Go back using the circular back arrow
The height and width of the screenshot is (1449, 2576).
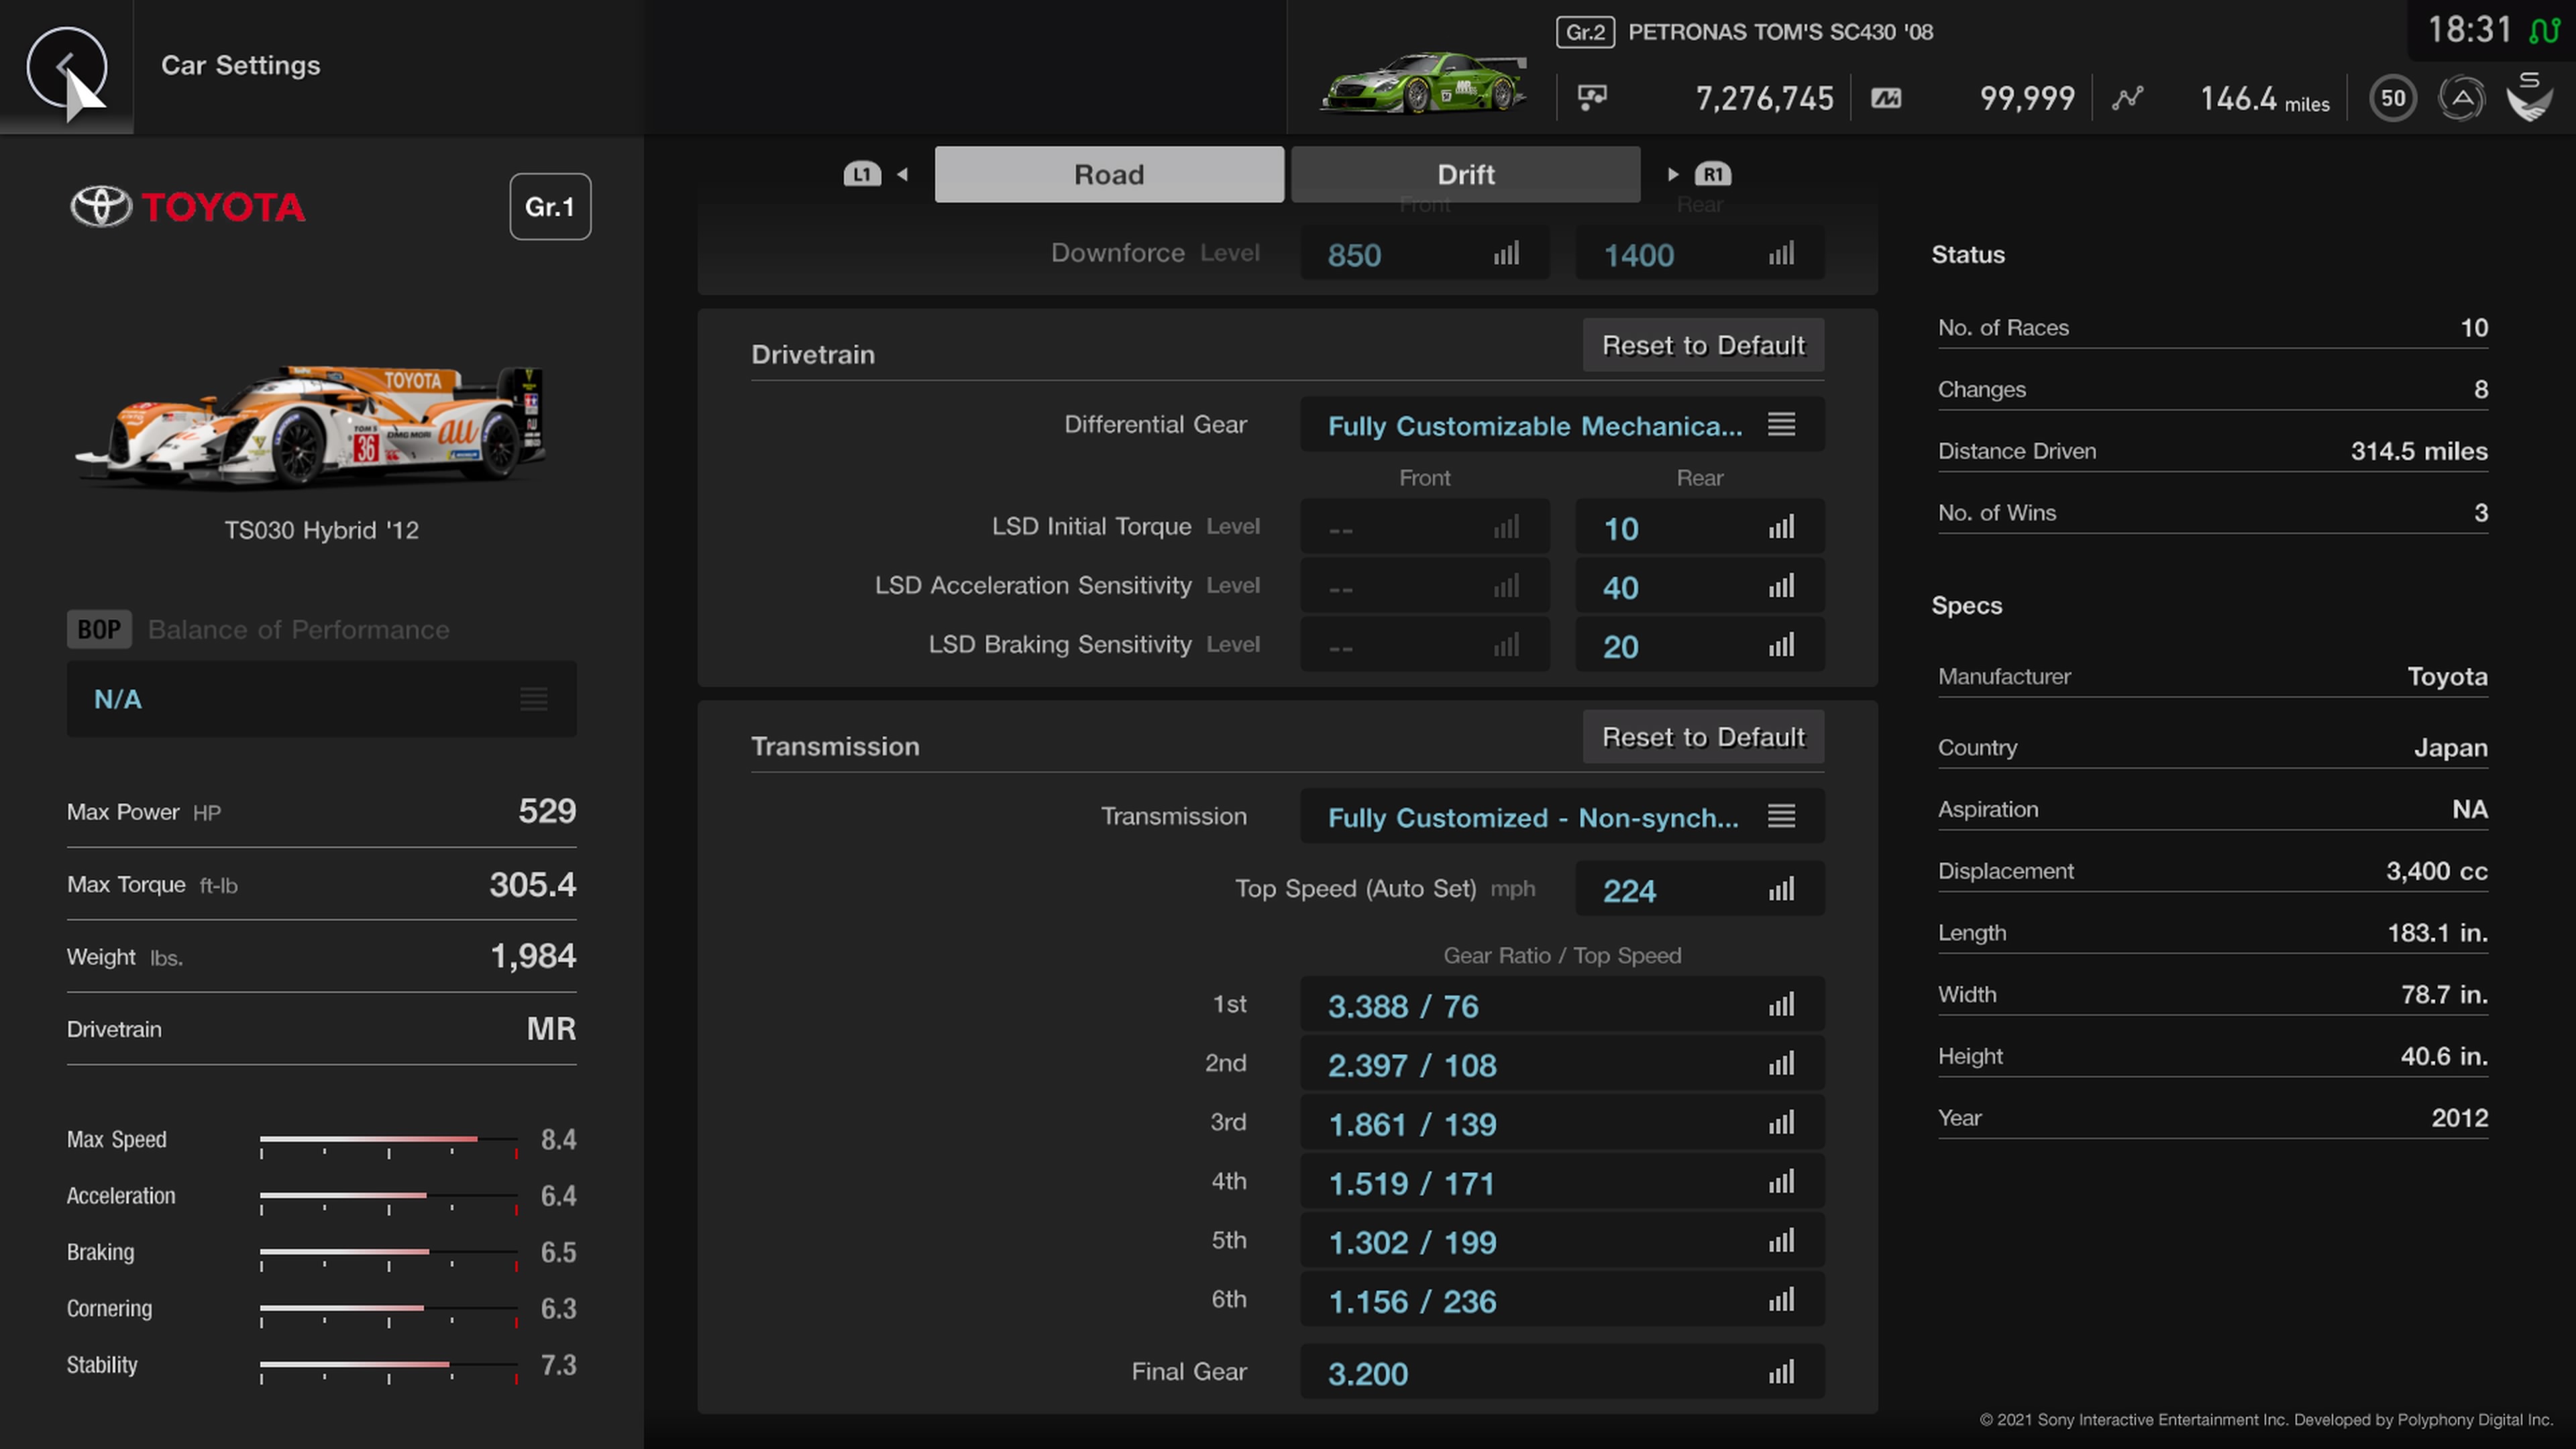(x=66, y=67)
